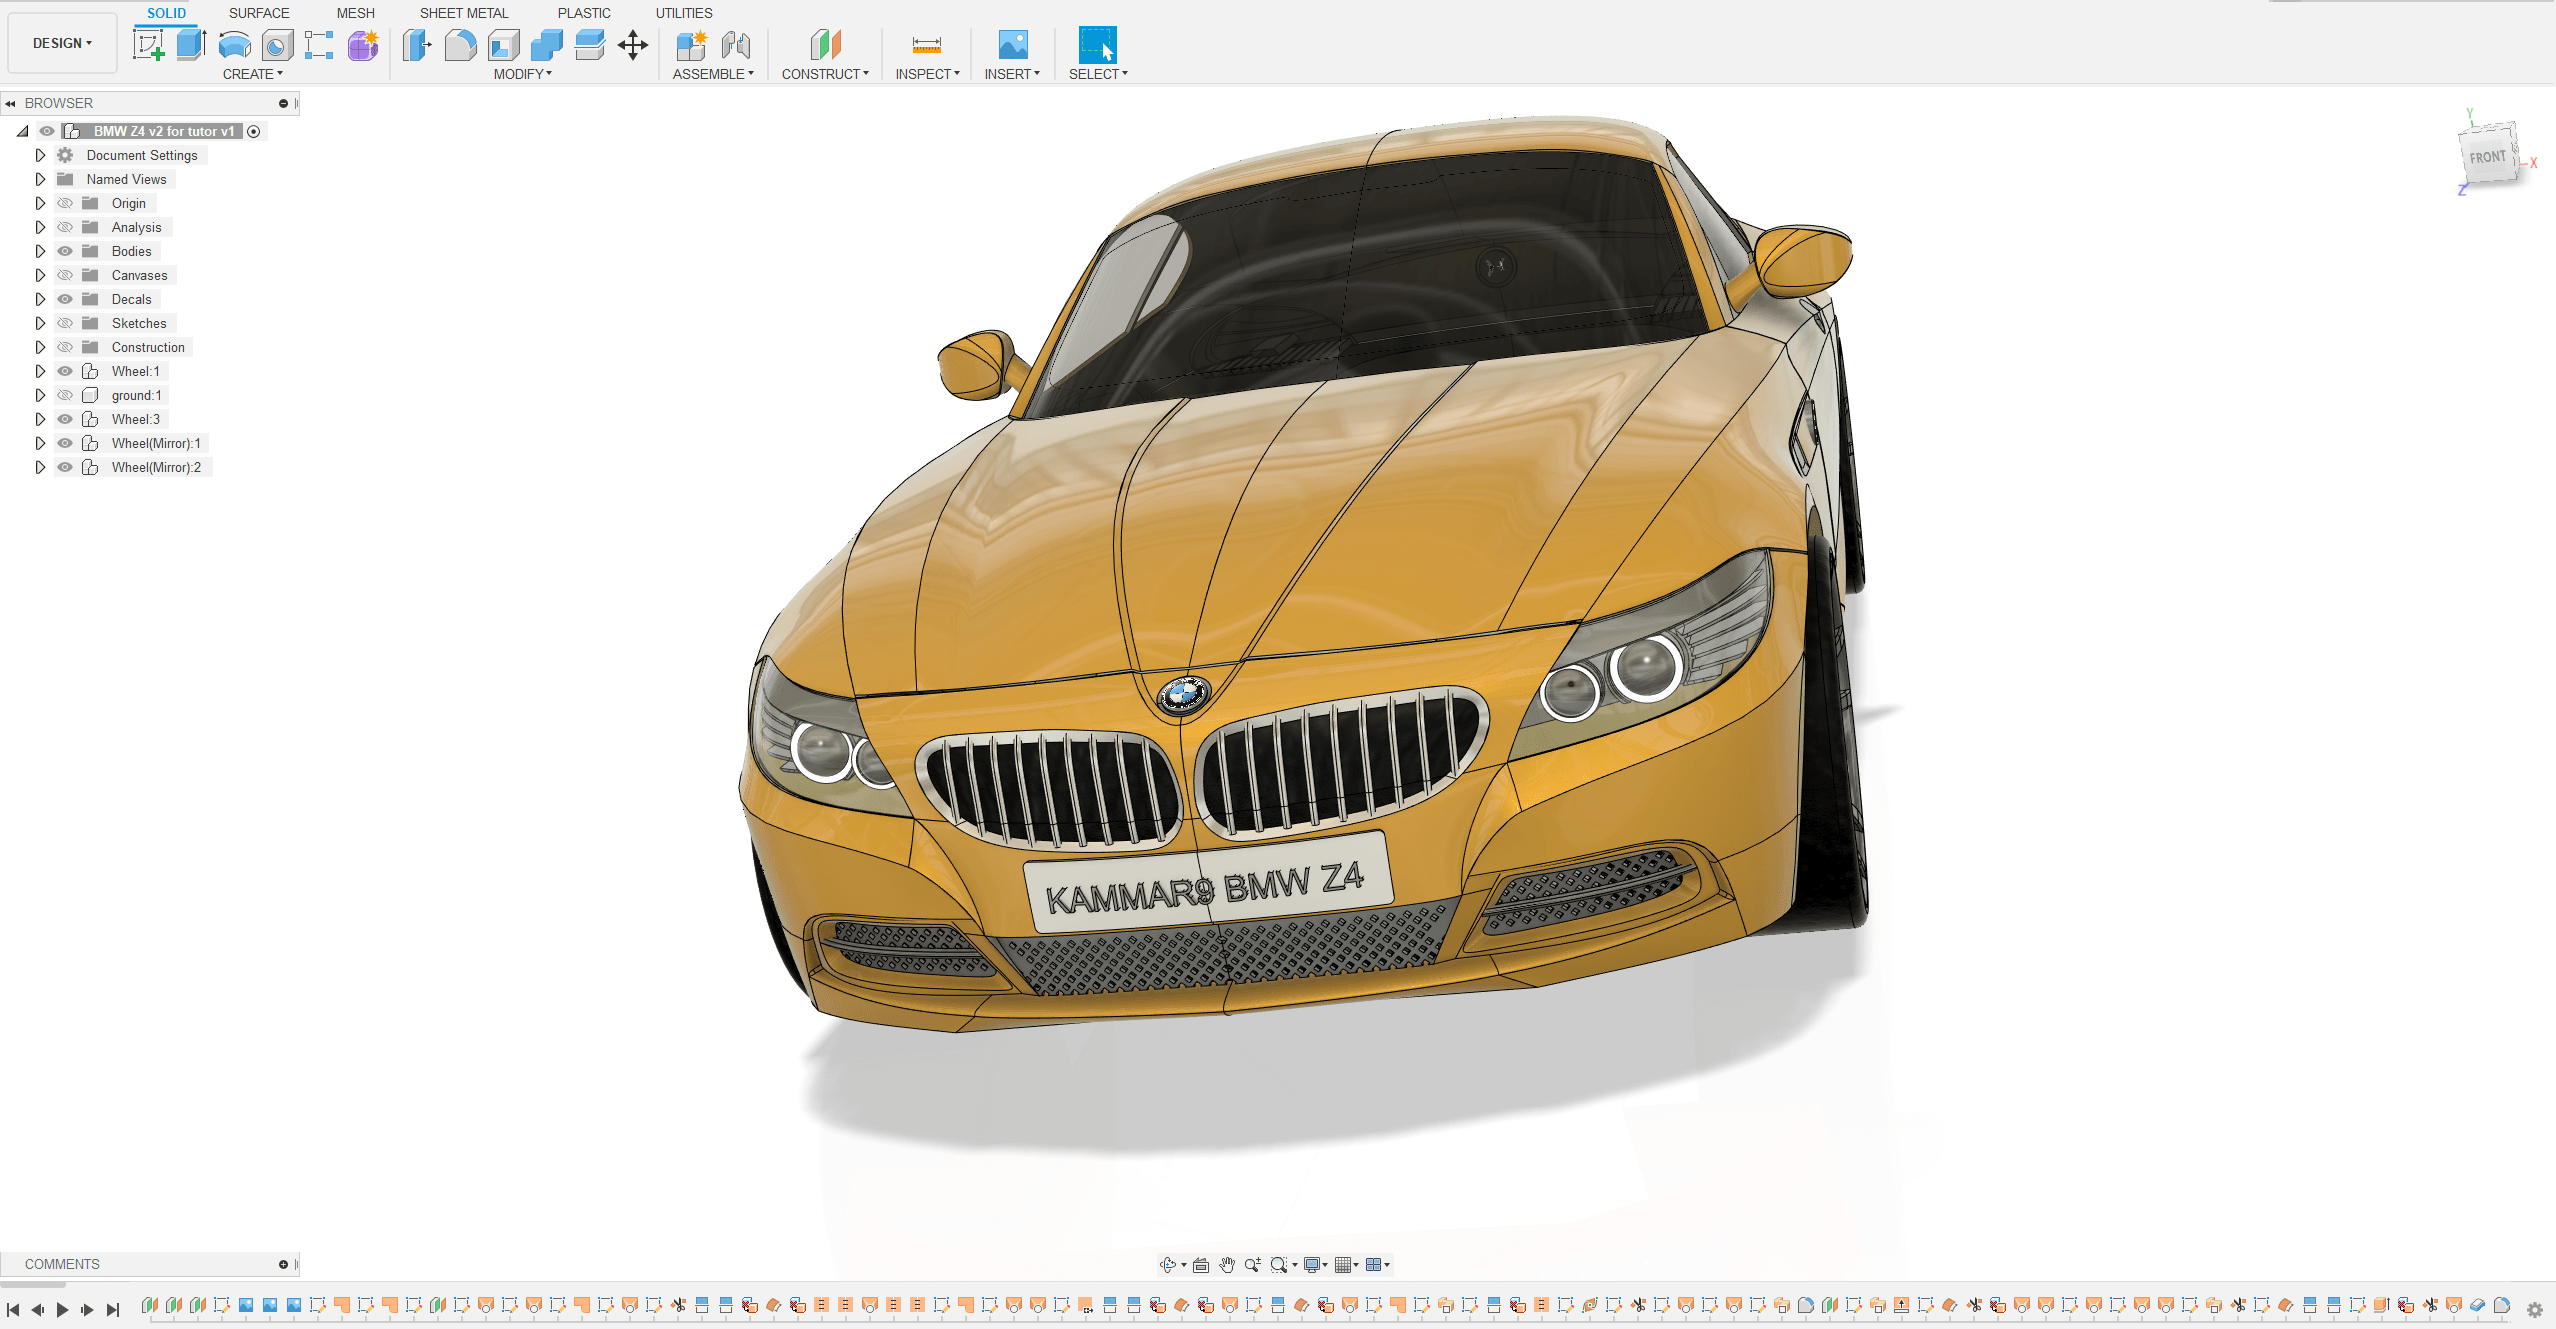This screenshot has height=1329, width=2556.
Task: Activate the Zoom tool
Action: 1252,1265
